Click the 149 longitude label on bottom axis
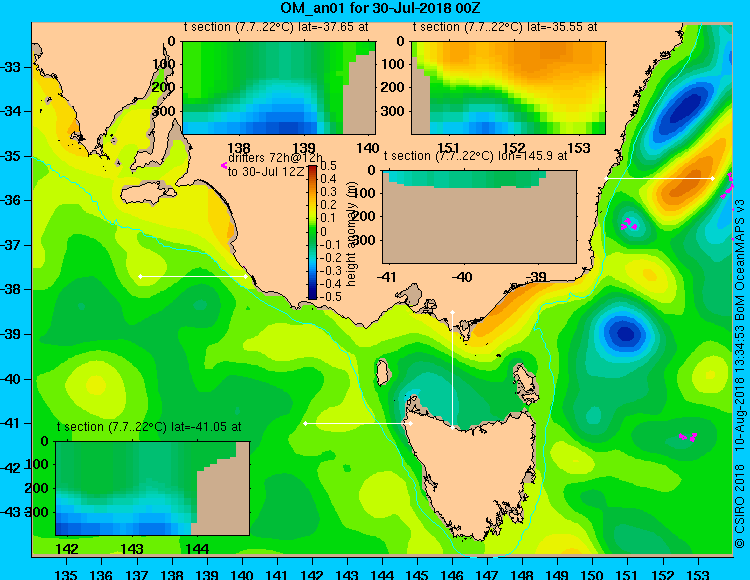 click(x=557, y=573)
